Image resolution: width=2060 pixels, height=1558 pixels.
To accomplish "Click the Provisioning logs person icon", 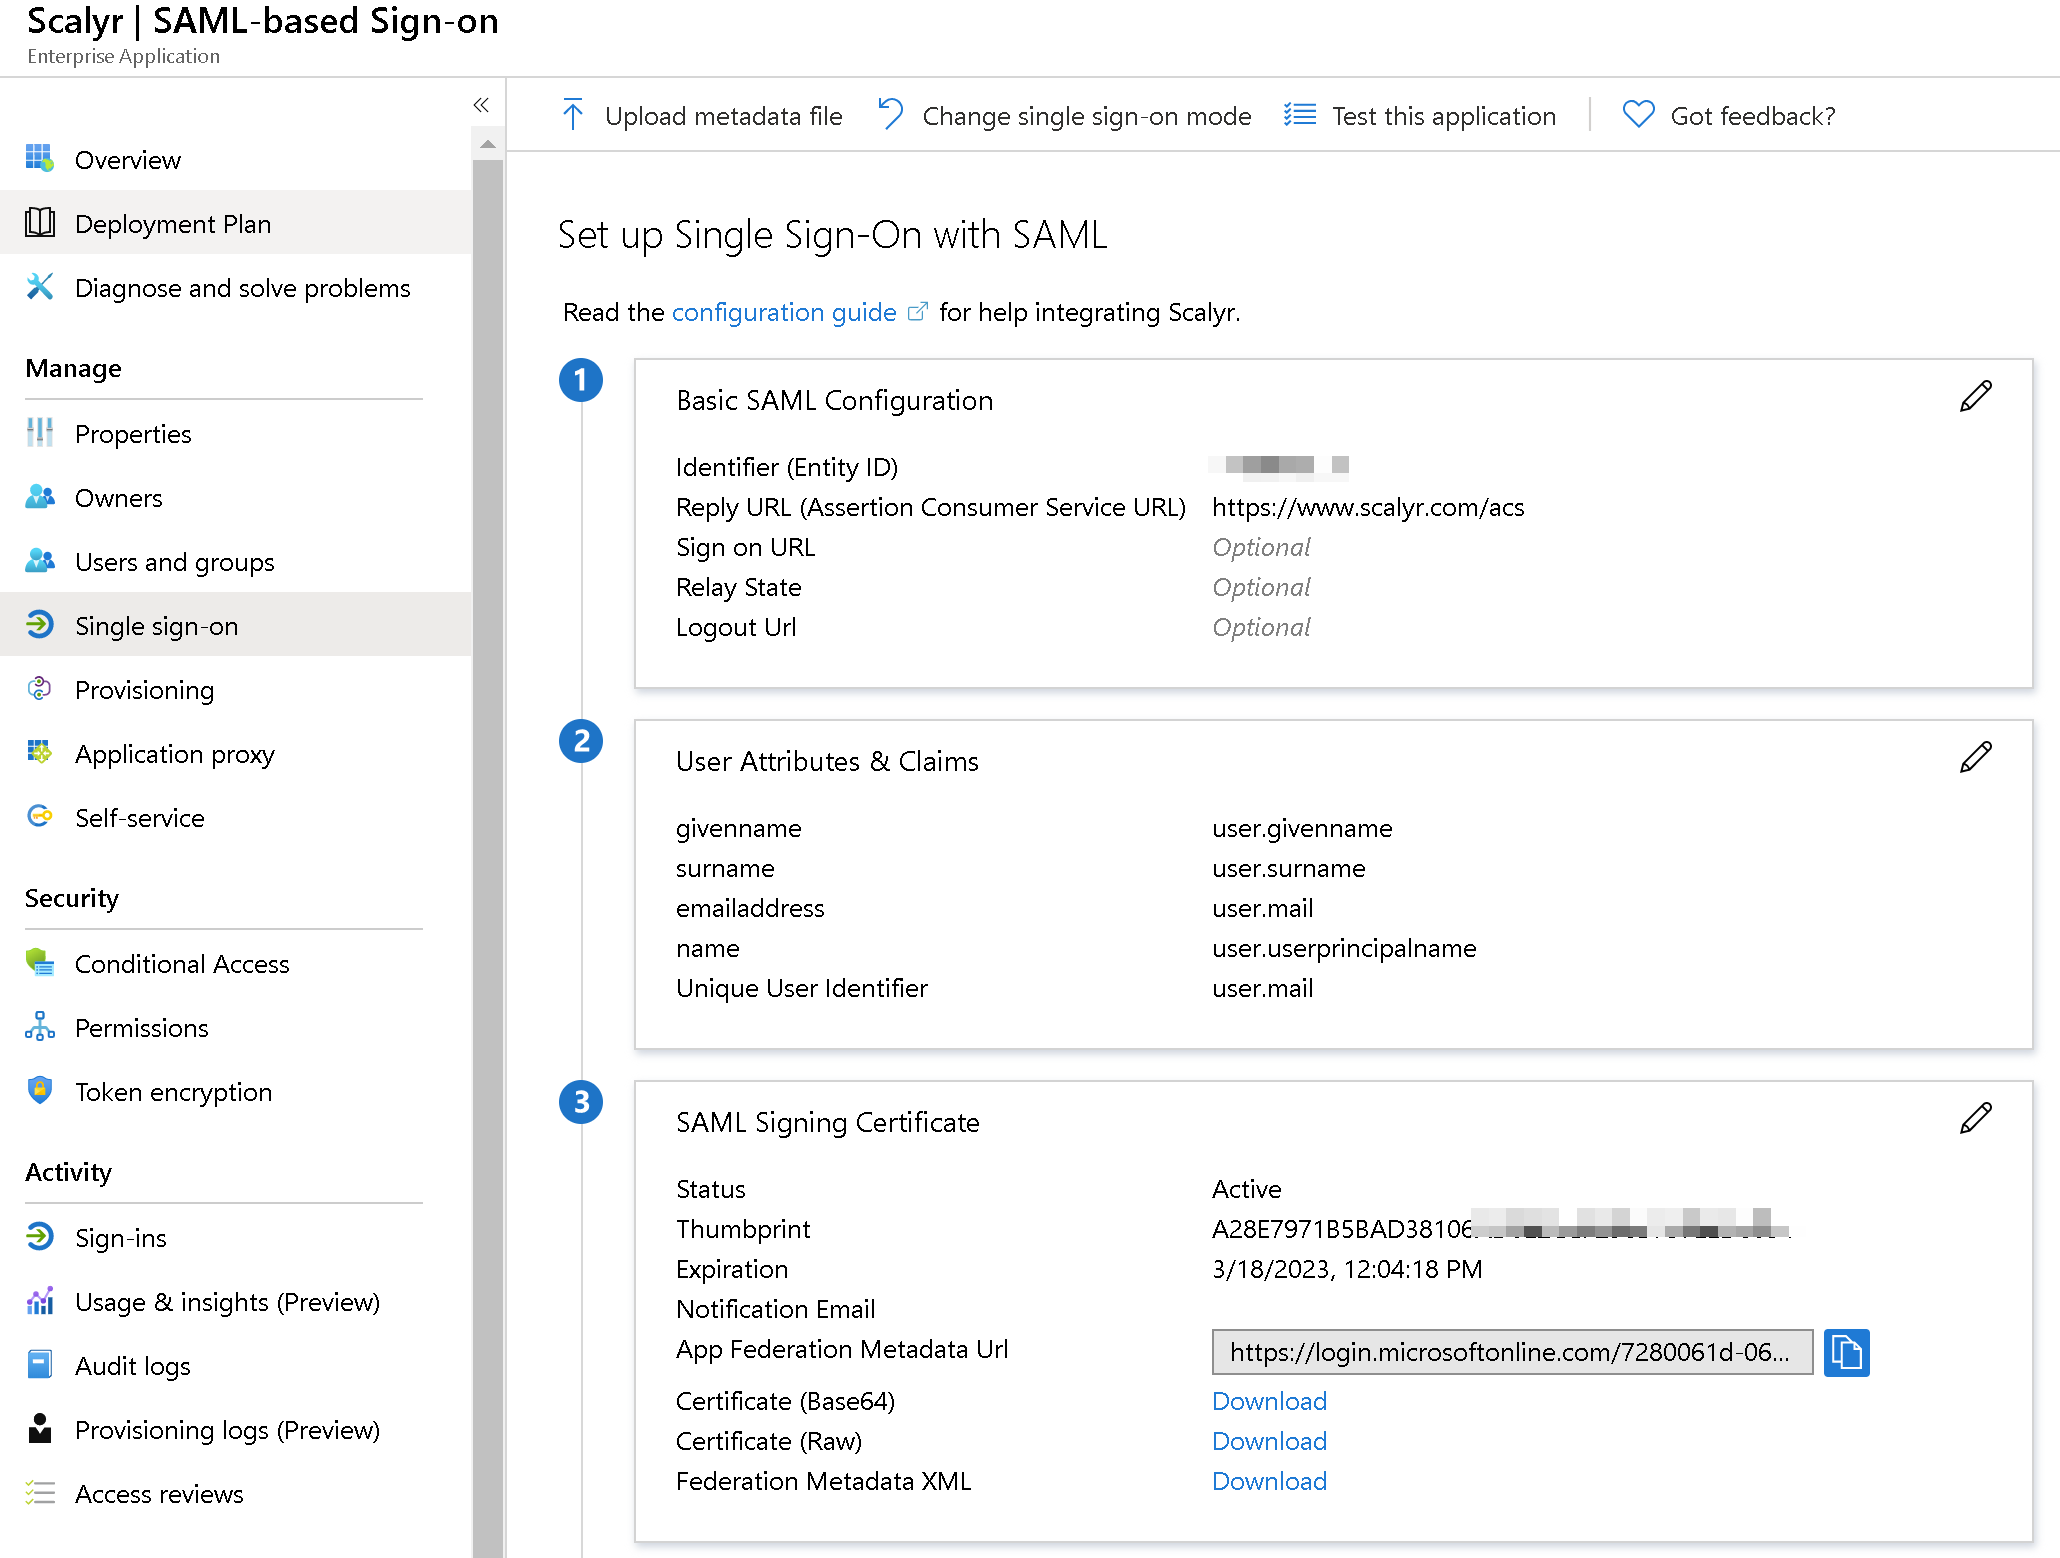I will tap(40, 1429).
